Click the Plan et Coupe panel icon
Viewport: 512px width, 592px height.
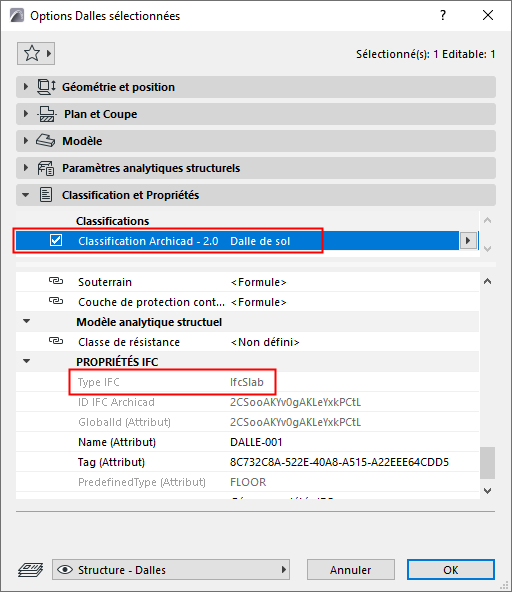(x=46, y=114)
